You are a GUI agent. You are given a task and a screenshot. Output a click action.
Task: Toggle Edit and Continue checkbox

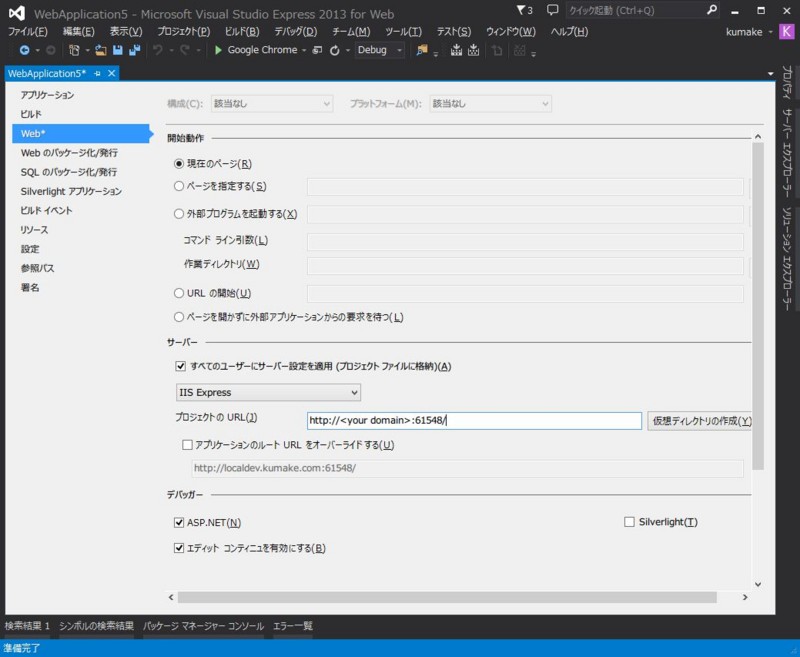point(179,548)
